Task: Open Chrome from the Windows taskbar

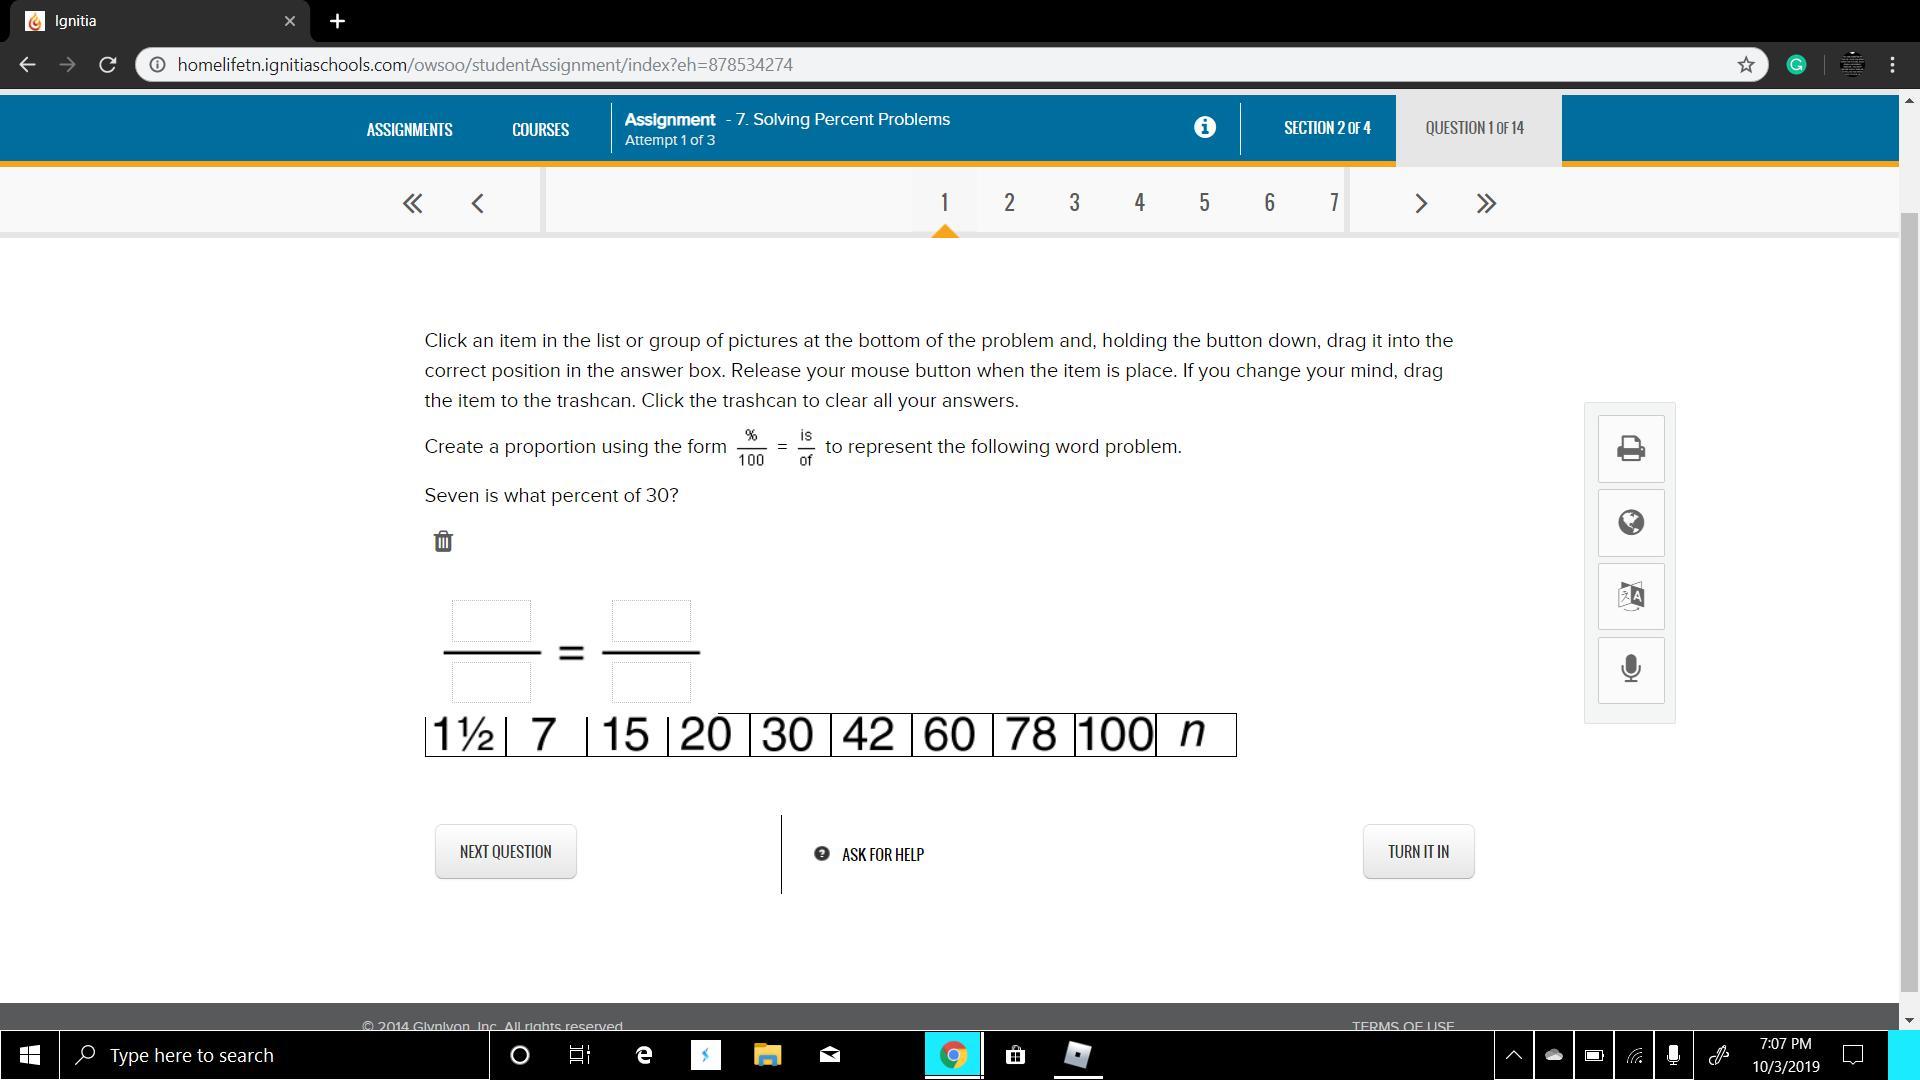Action: pos(952,1055)
